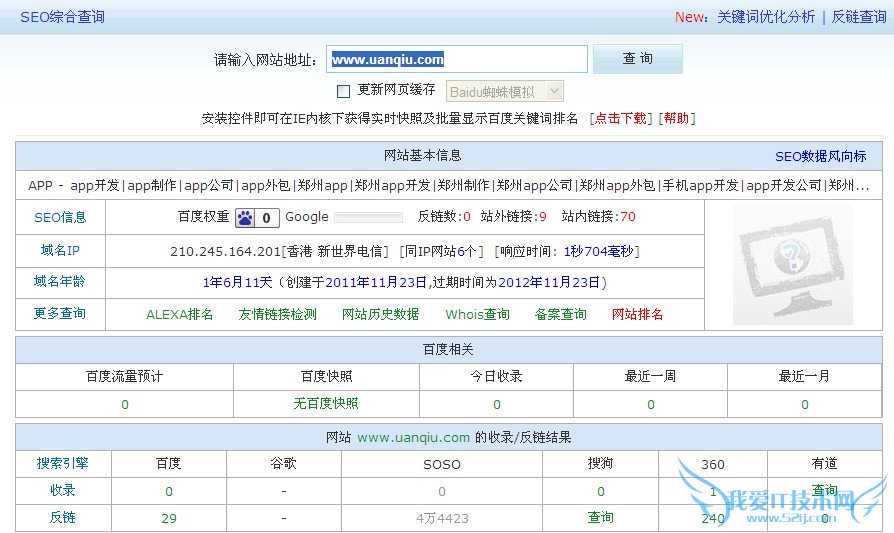Open SEO数据风向标 link
This screenshot has height=533, width=894.
[820, 156]
